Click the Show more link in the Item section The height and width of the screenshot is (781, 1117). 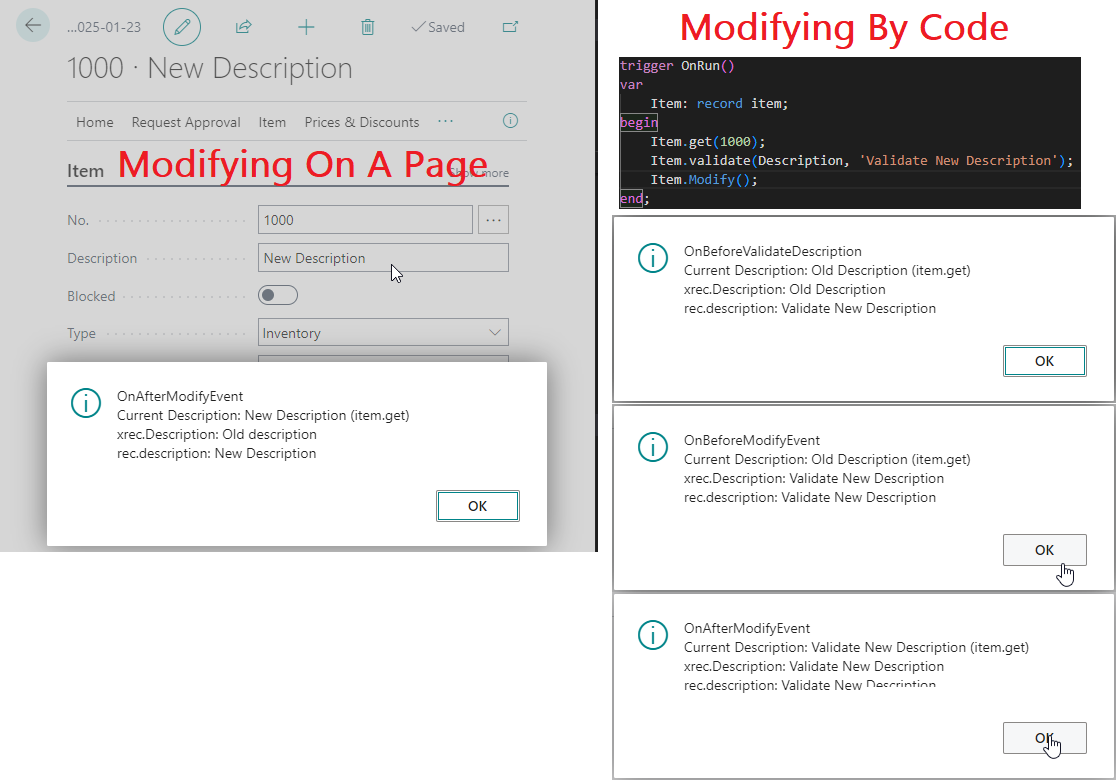(x=480, y=172)
